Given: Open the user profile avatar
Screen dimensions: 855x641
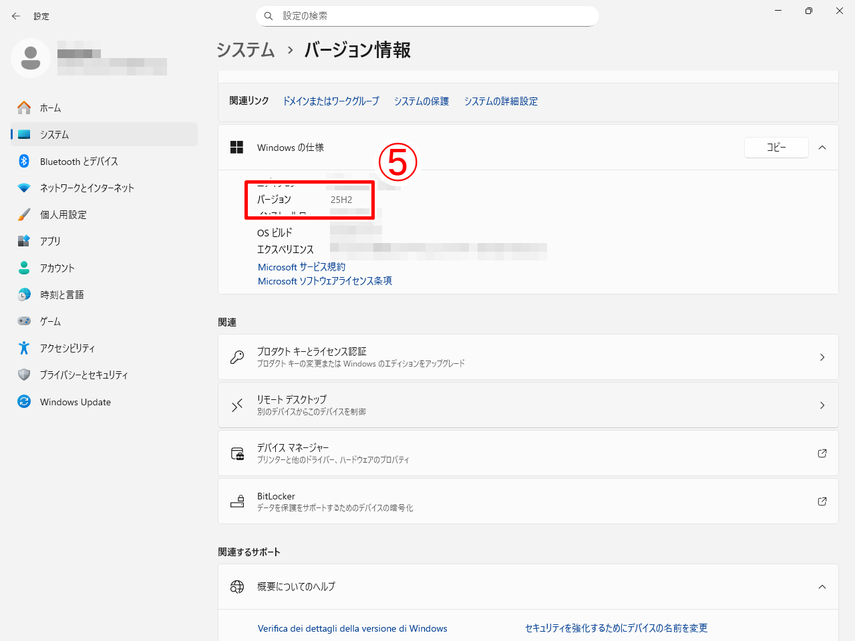Looking at the screenshot, I should pos(31,58).
